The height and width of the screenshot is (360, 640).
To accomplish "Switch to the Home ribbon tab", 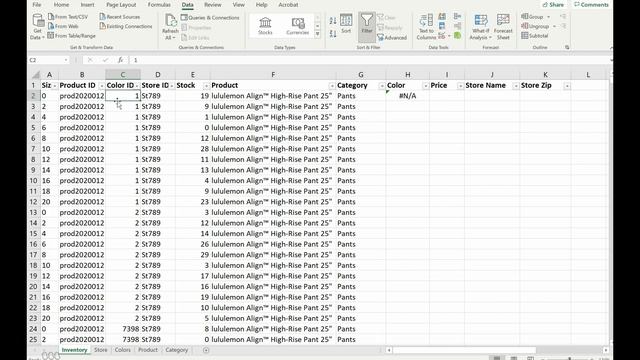I will coord(61,5).
